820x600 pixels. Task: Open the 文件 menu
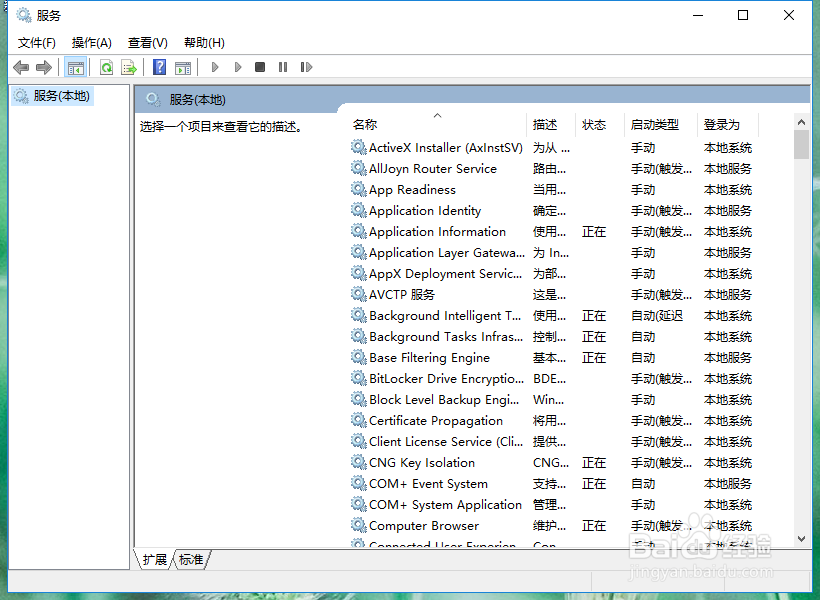(36, 42)
